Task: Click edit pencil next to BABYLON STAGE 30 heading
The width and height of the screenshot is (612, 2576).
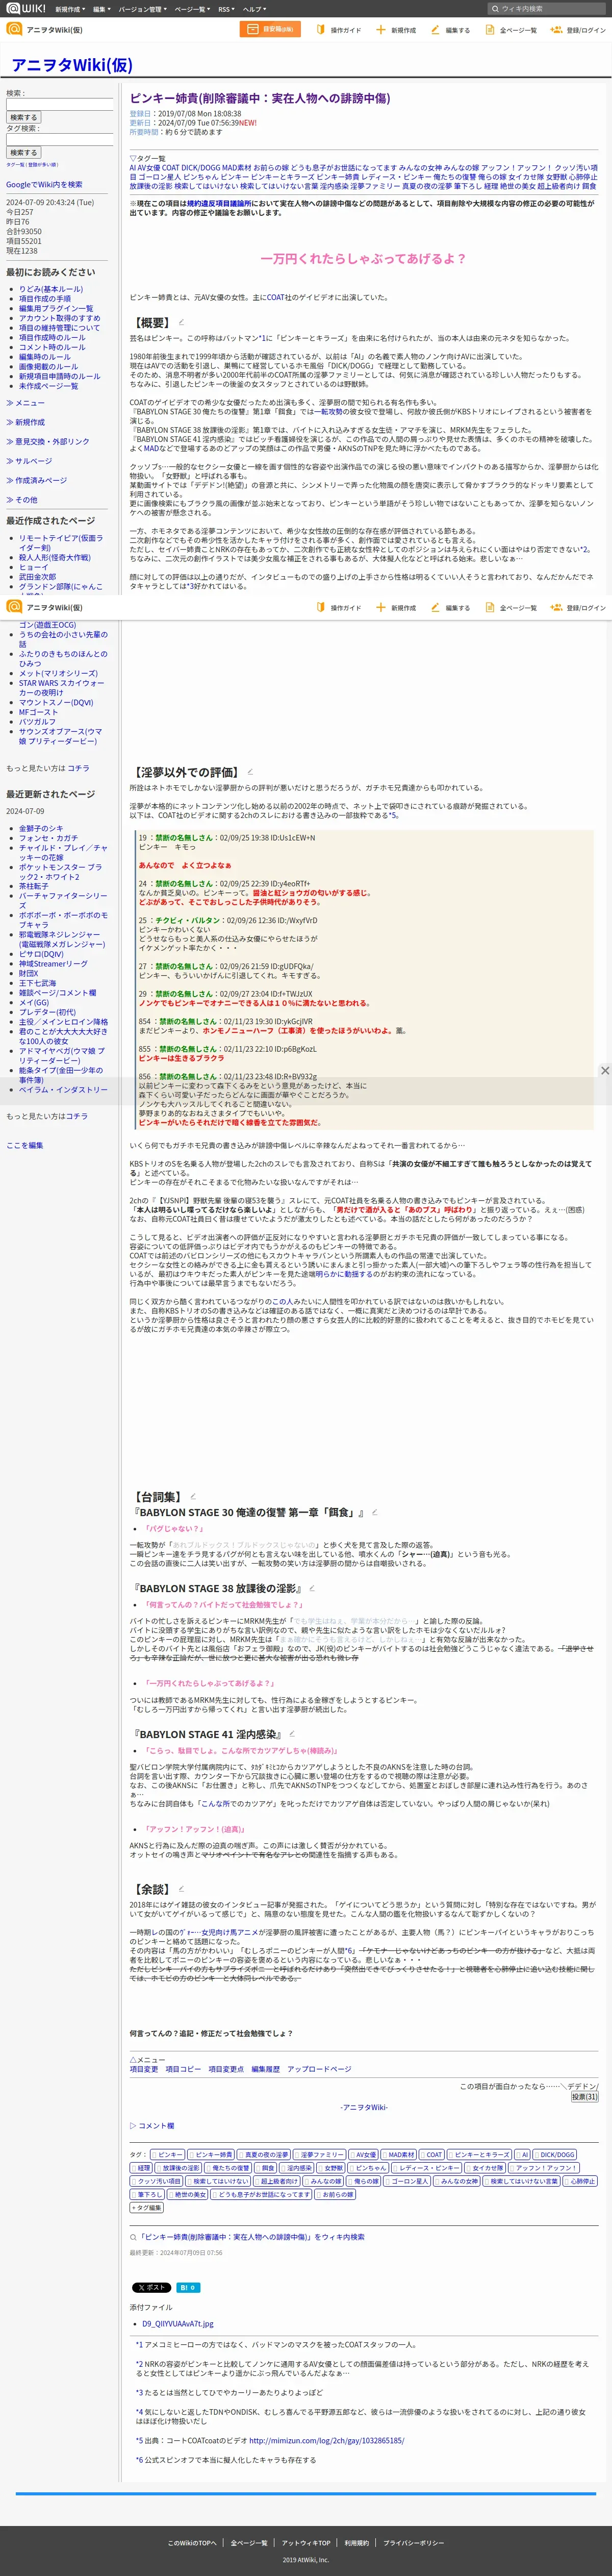Action: 374,1512
